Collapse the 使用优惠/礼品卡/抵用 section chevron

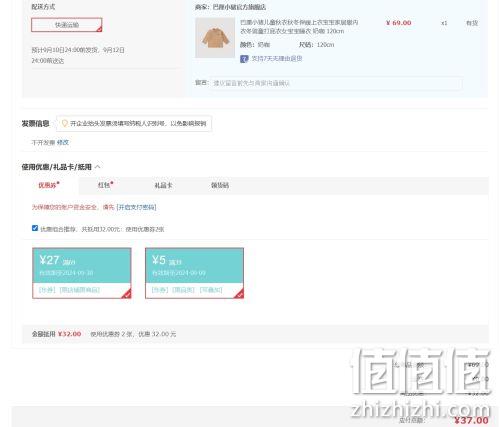[x=98, y=167]
